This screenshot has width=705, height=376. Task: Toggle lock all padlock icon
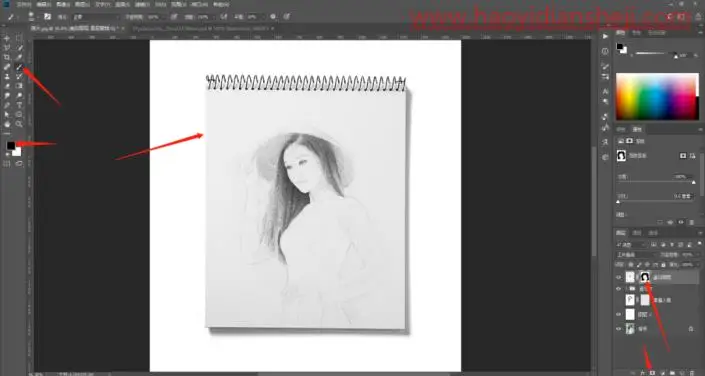tap(664, 264)
